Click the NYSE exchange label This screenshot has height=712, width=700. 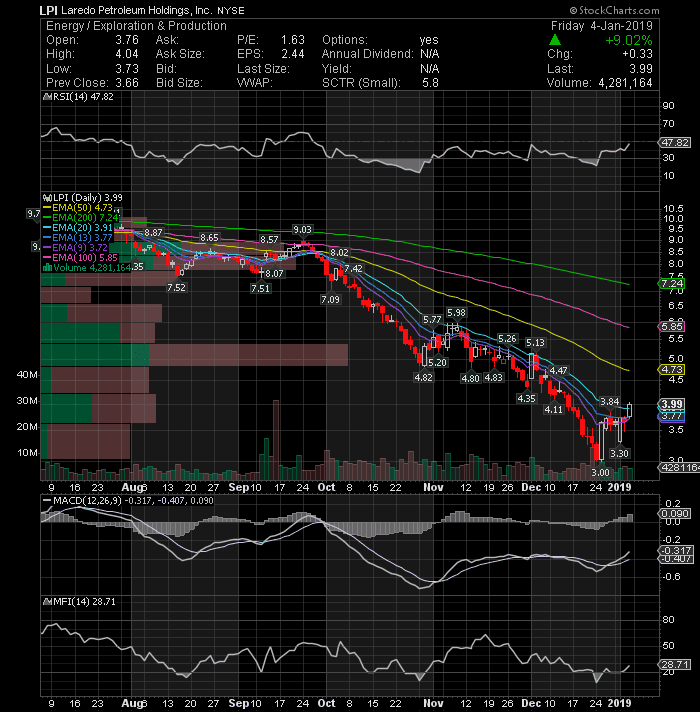coord(231,10)
